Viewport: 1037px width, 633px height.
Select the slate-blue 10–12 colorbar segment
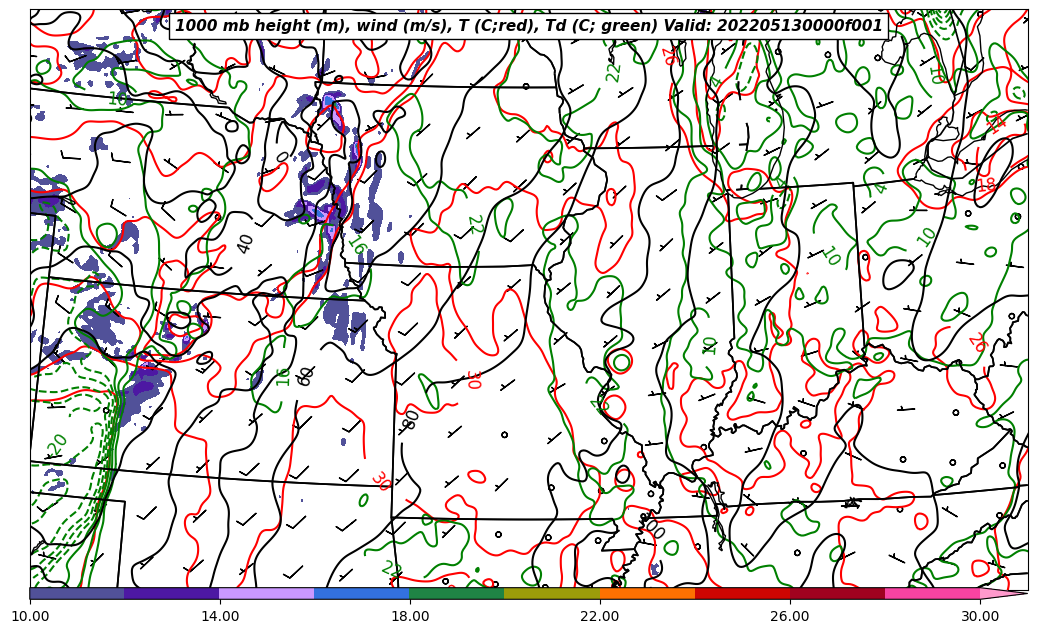click(77, 594)
